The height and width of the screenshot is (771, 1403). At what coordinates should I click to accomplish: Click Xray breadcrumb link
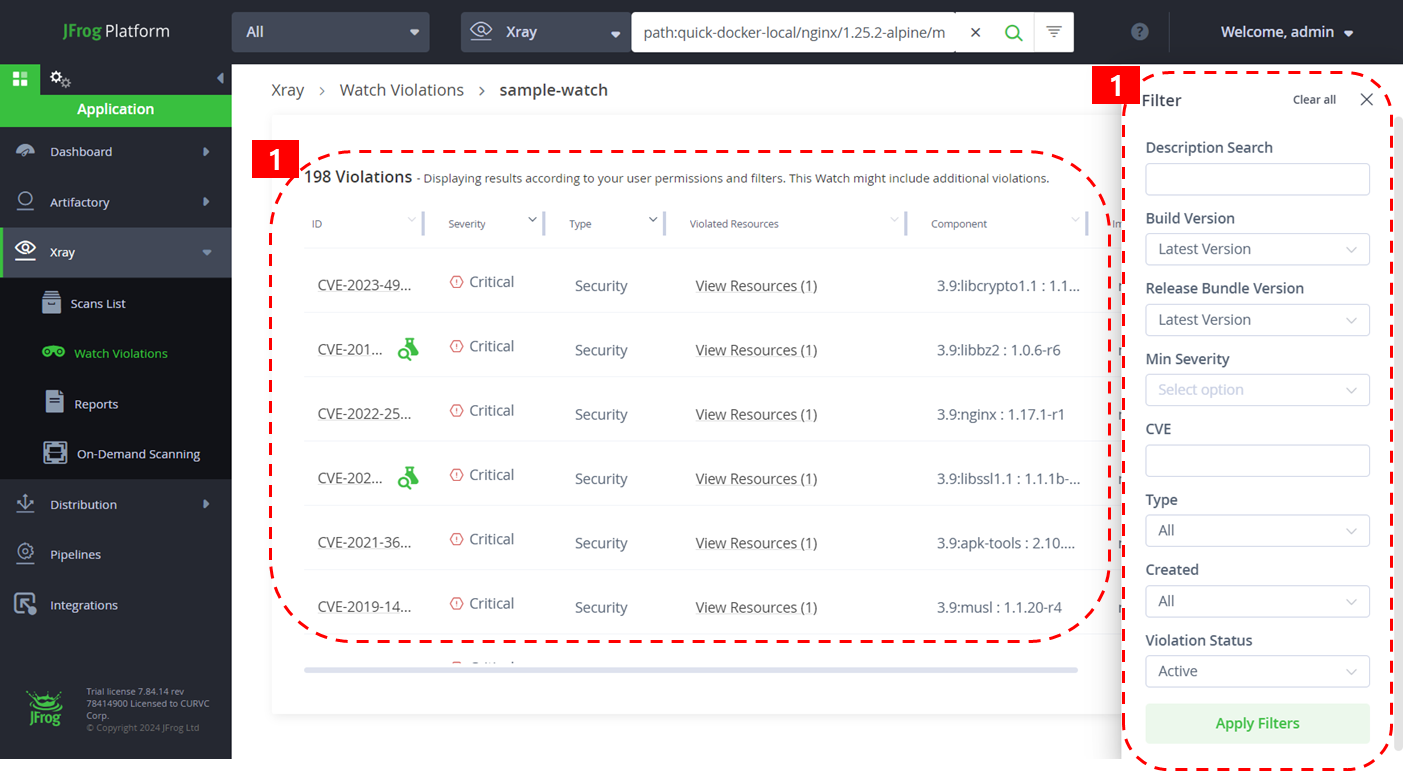(287, 90)
